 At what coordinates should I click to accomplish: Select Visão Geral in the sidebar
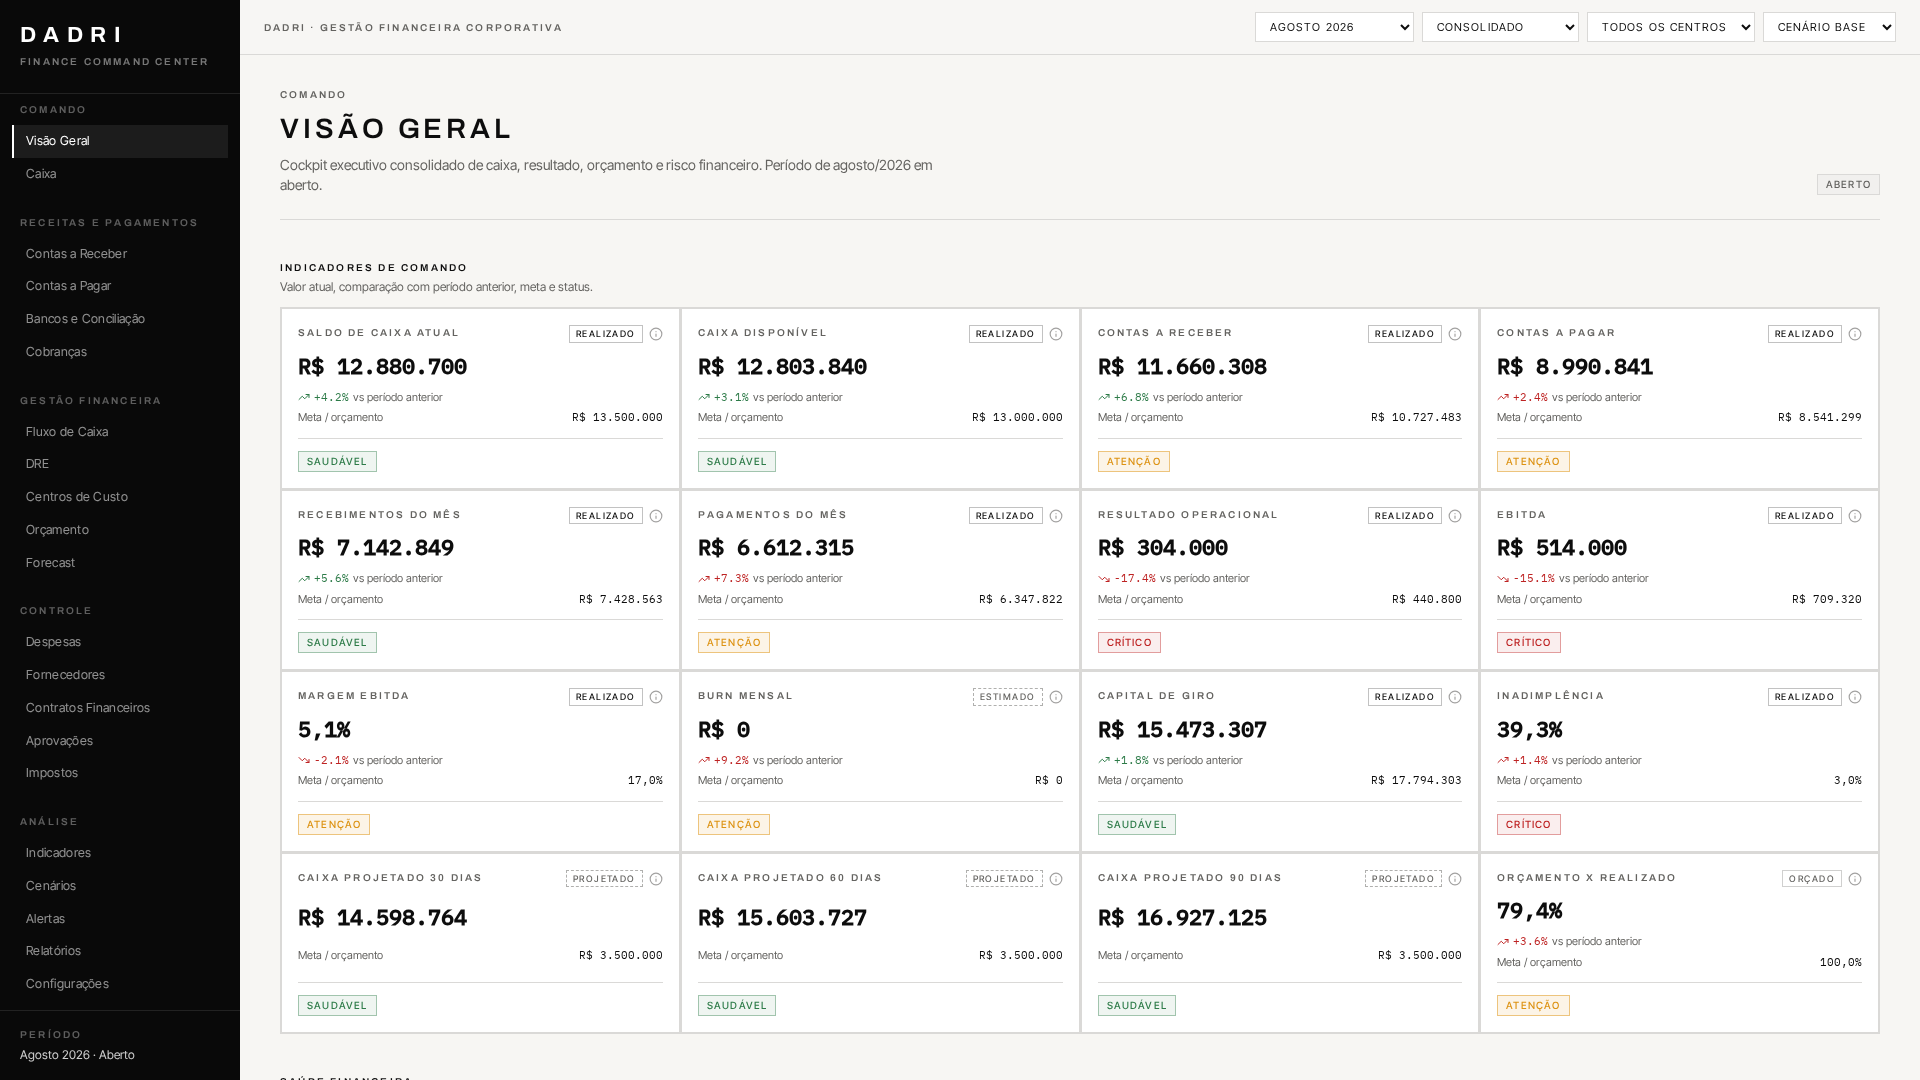click(x=120, y=141)
